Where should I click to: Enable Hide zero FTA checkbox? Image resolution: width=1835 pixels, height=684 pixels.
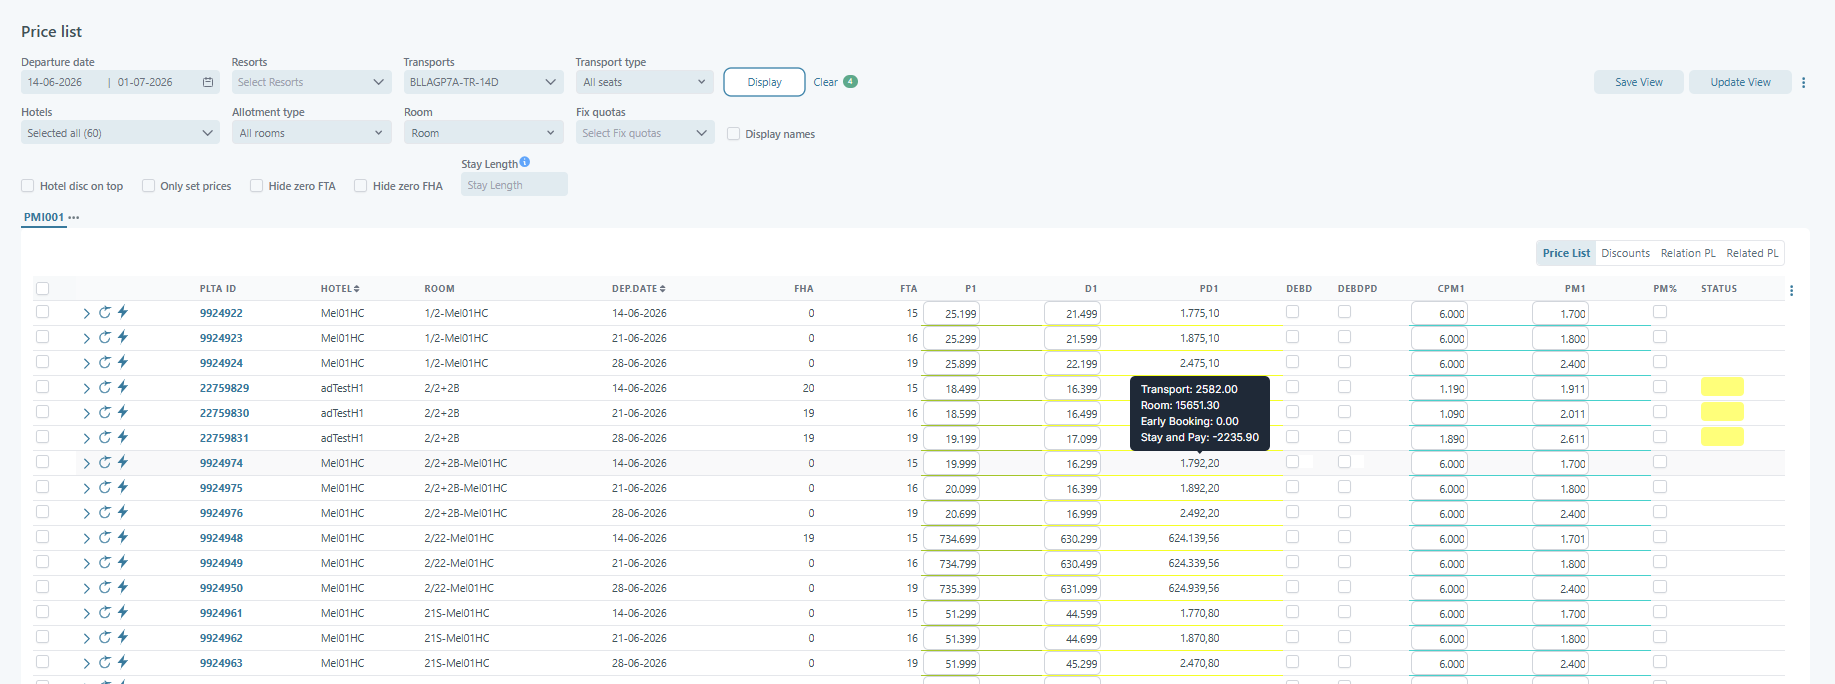click(x=257, y=186)
